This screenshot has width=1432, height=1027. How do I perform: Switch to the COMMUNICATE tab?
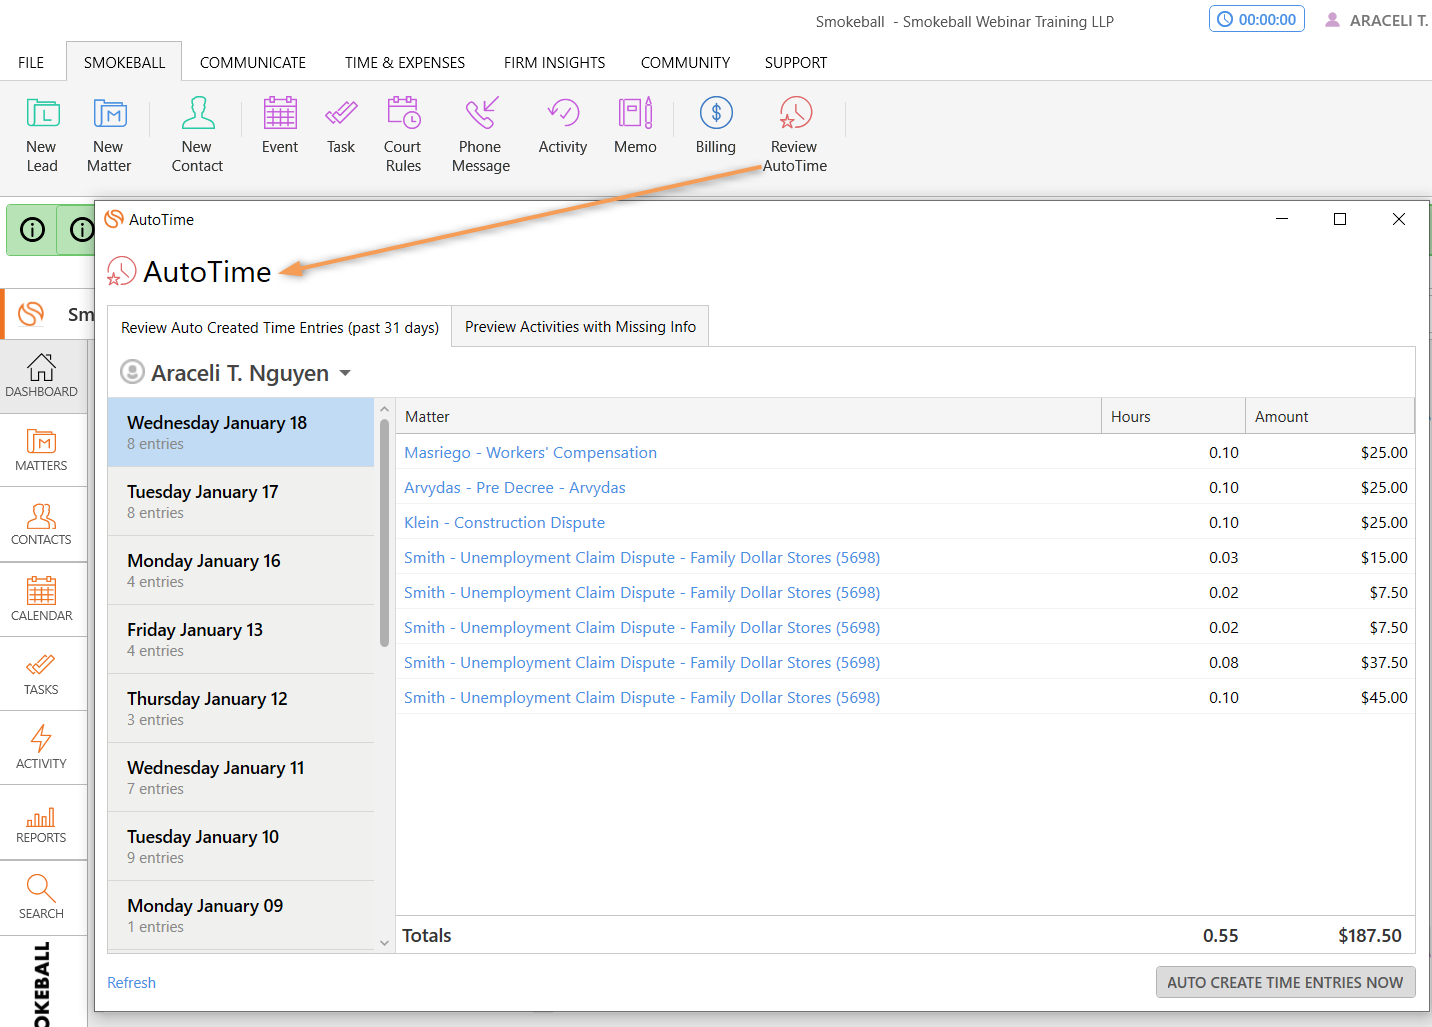(x=253, y=62)
